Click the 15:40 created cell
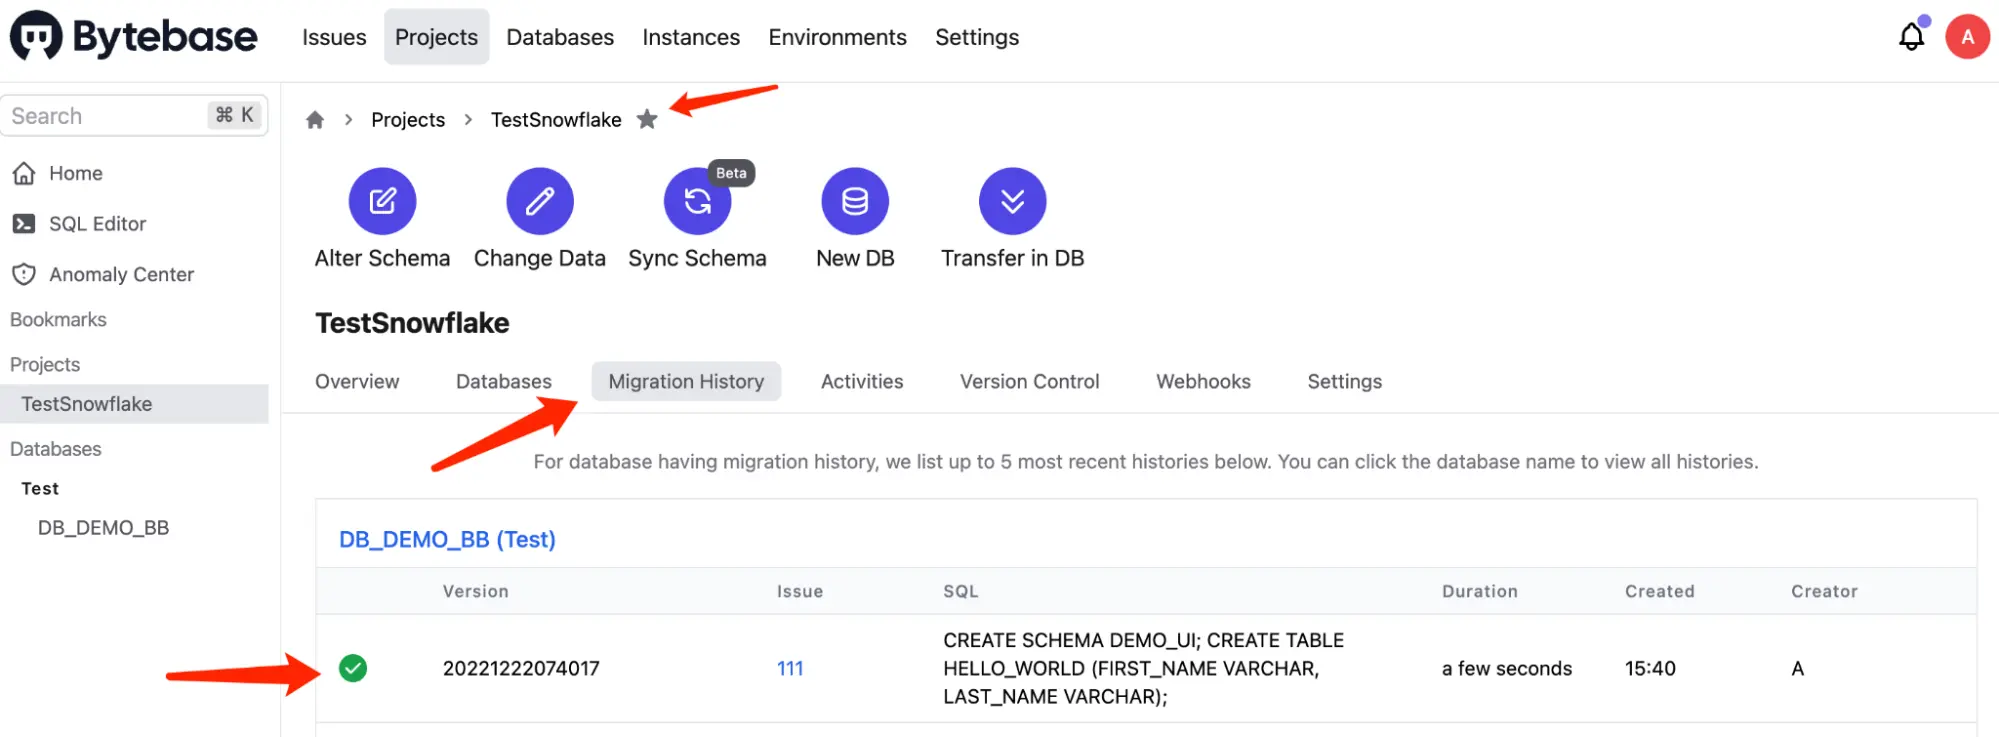Screen dimensions: 1999x737 click(1650, 668)
